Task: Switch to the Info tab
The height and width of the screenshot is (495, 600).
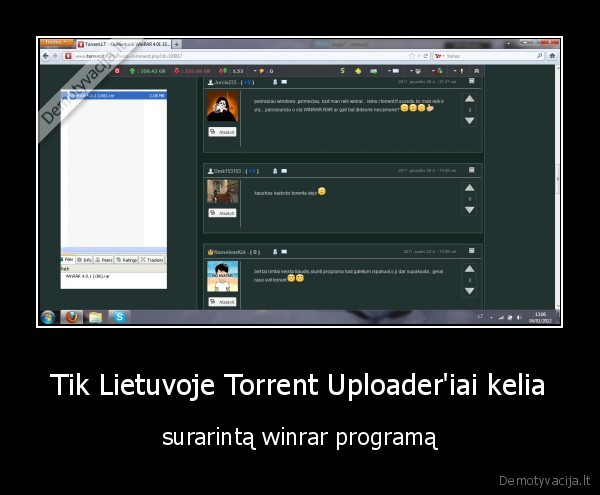Action: (x=85, y=260)
